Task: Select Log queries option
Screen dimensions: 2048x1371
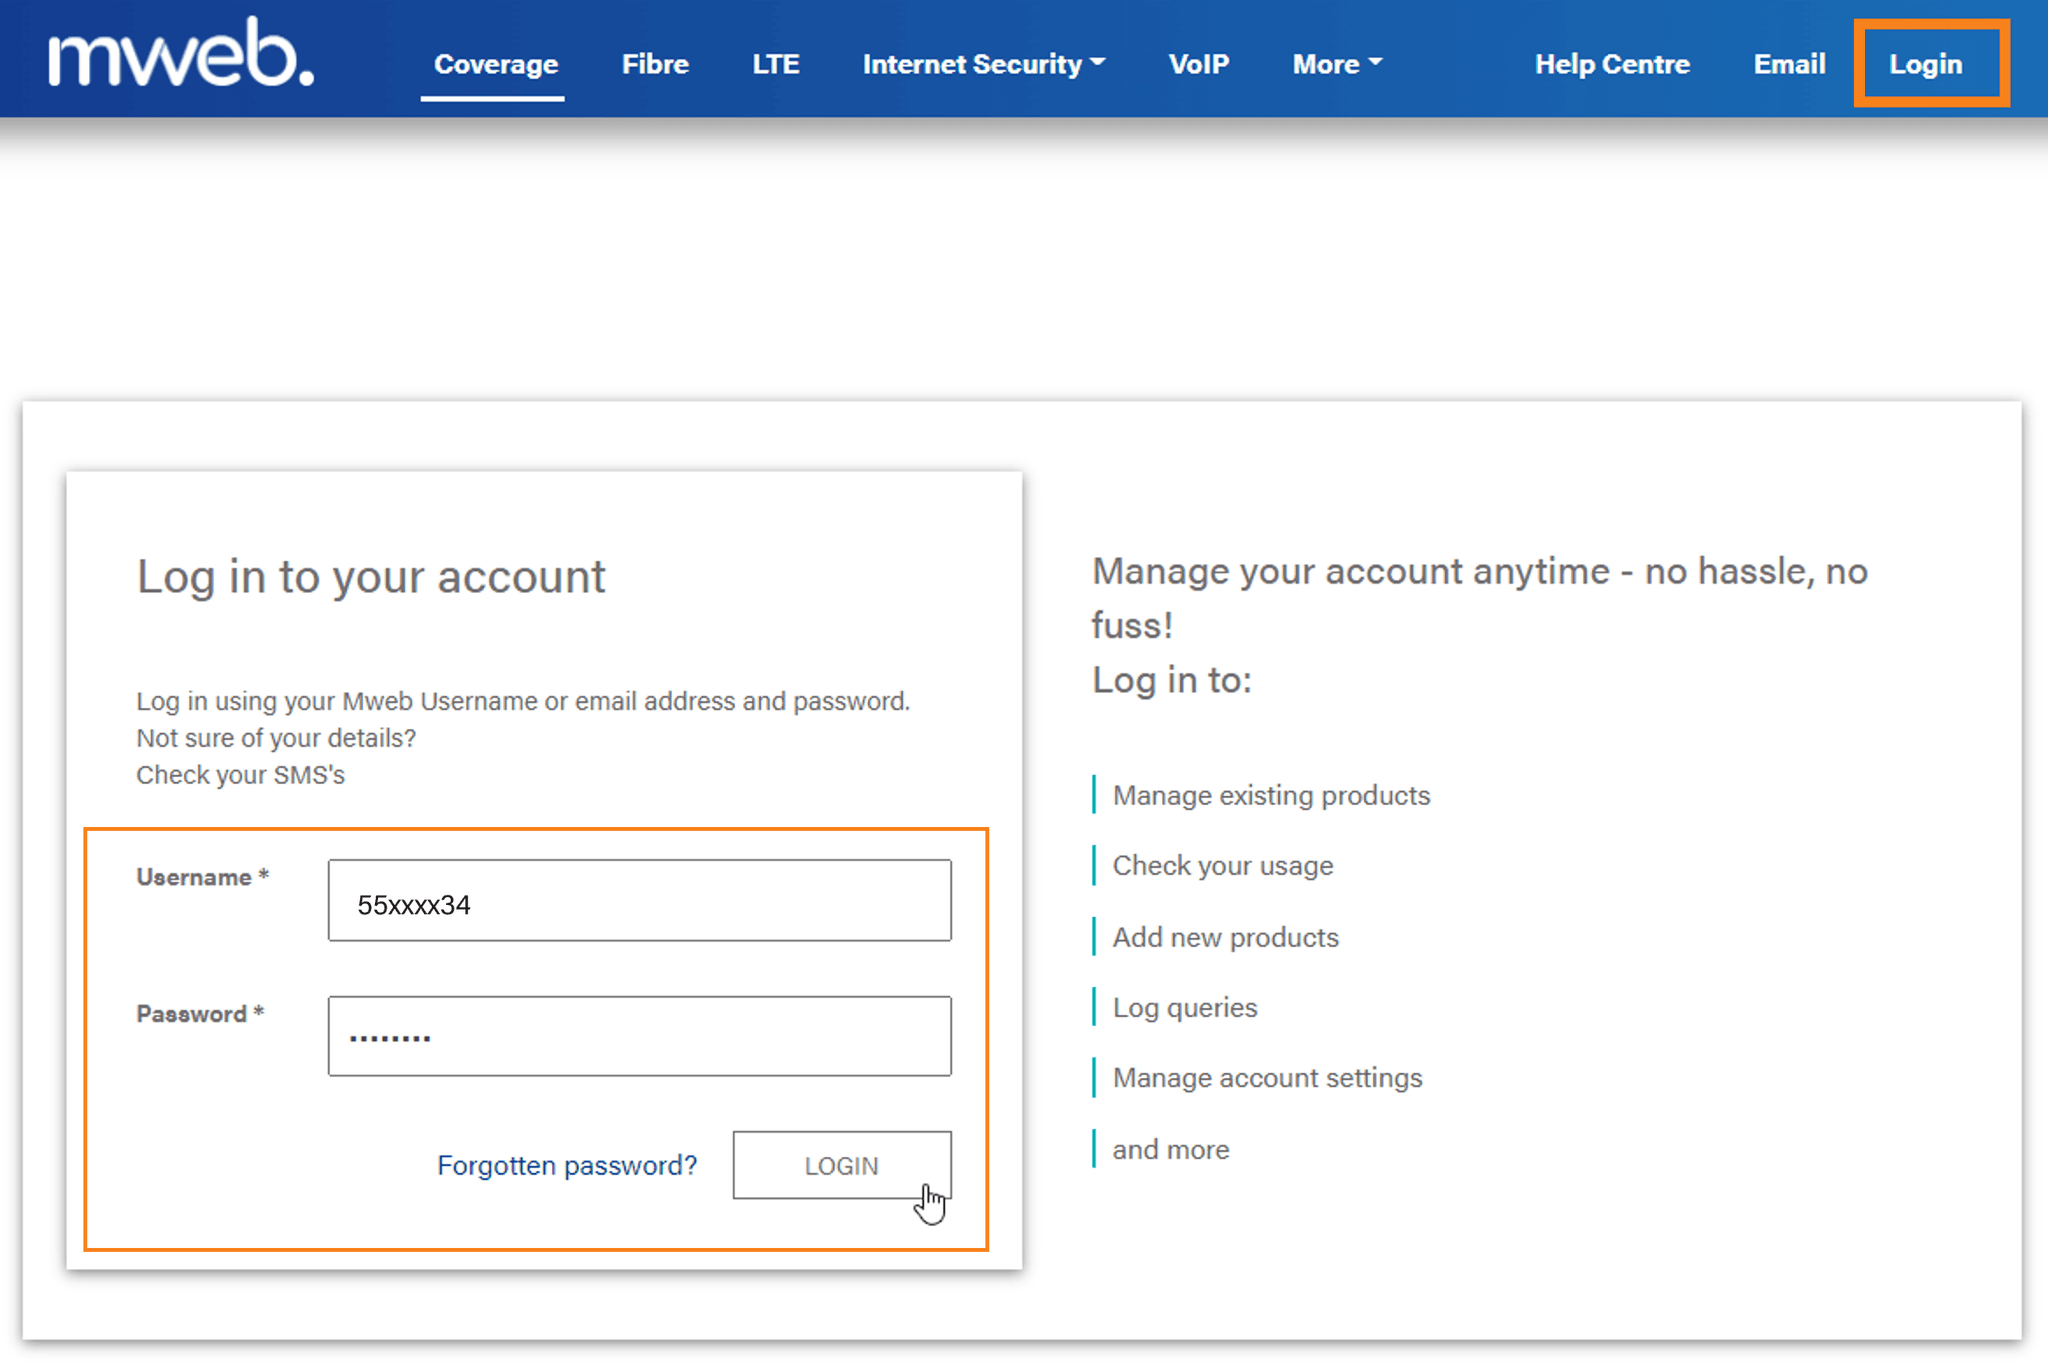Action: pyautogui.click(x=1184, y=1007)
